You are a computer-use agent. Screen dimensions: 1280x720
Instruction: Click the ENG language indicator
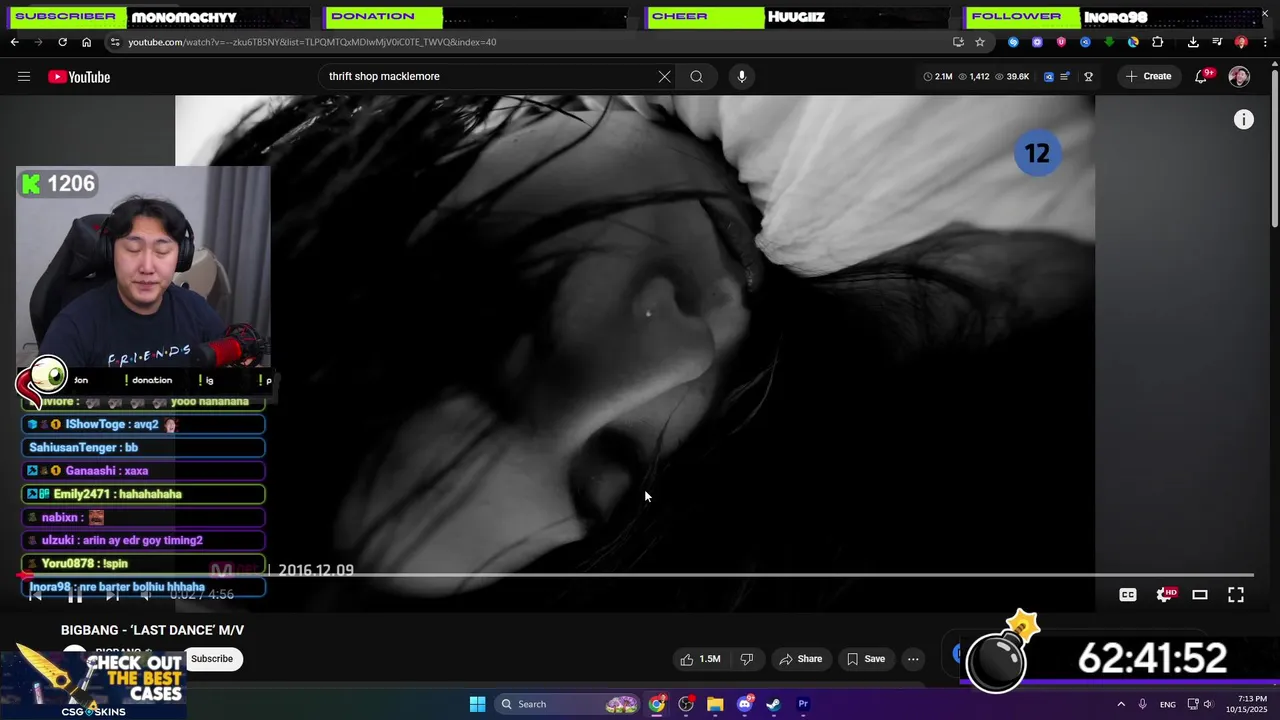pyautogui.click(x=1168, y=704)
